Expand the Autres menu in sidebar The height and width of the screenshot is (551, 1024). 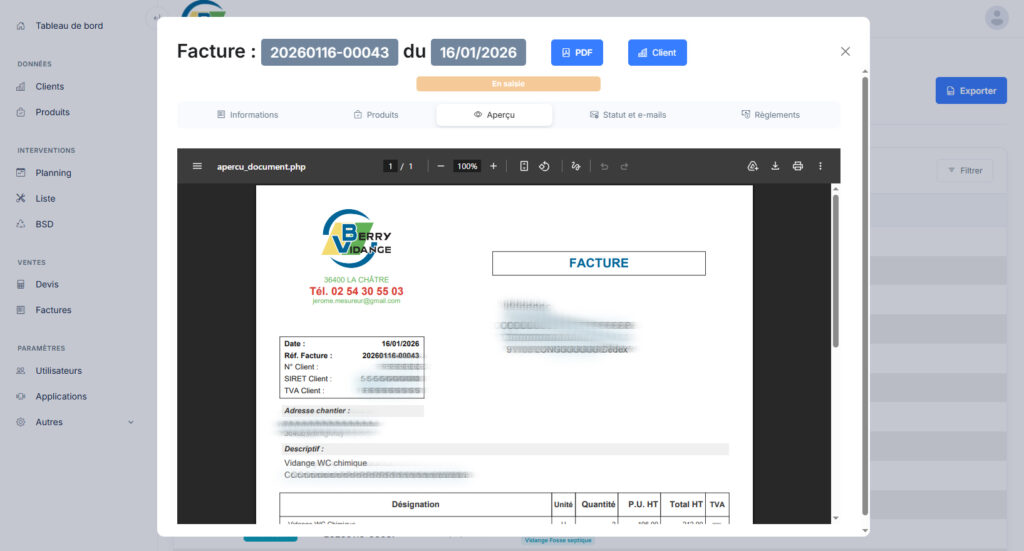pyautogui.click(x=75, y=422)
